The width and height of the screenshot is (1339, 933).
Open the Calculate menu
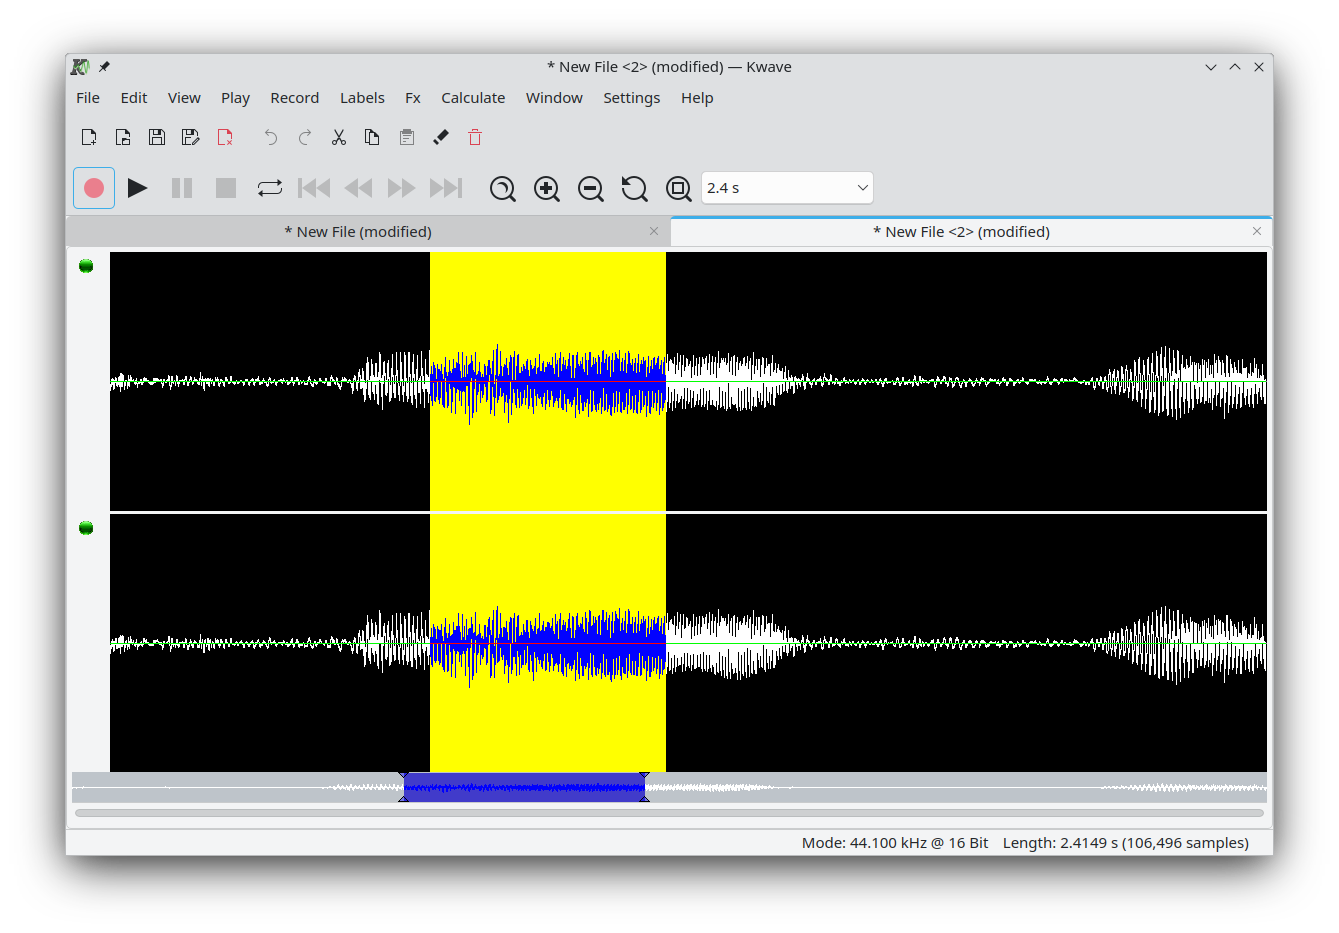pyautogui.click(x=473, y=98)
